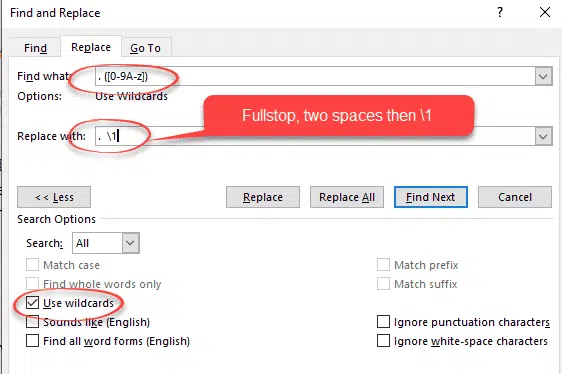562x374 pixels.
Task: Collapse options with the Less button
Action: [x=54, y=197]
